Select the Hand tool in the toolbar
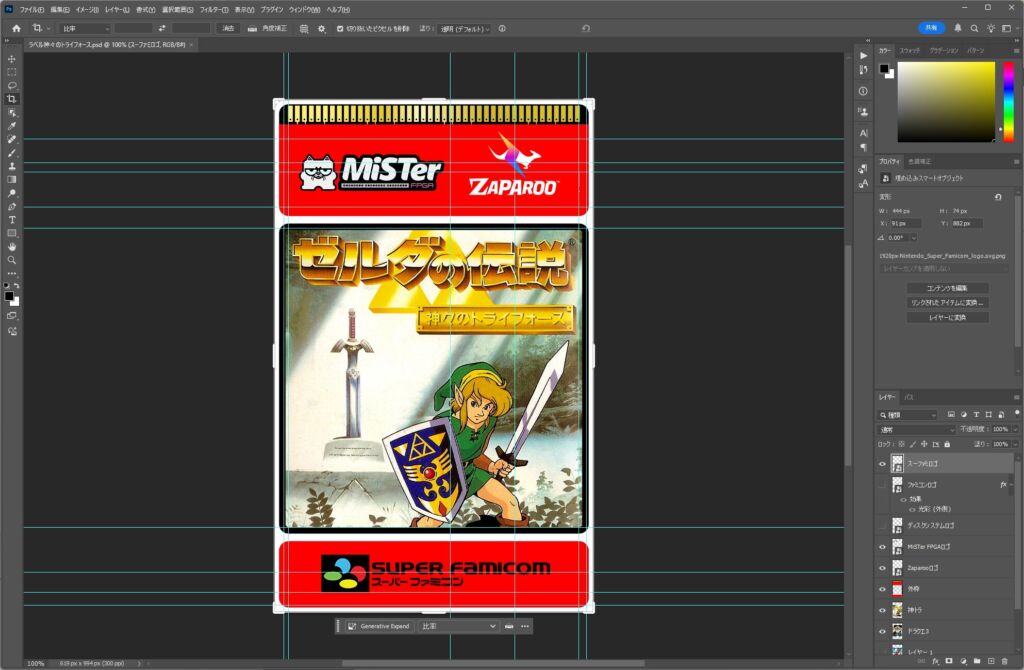Screen dimensions: 1024x670 pos(12,246)
